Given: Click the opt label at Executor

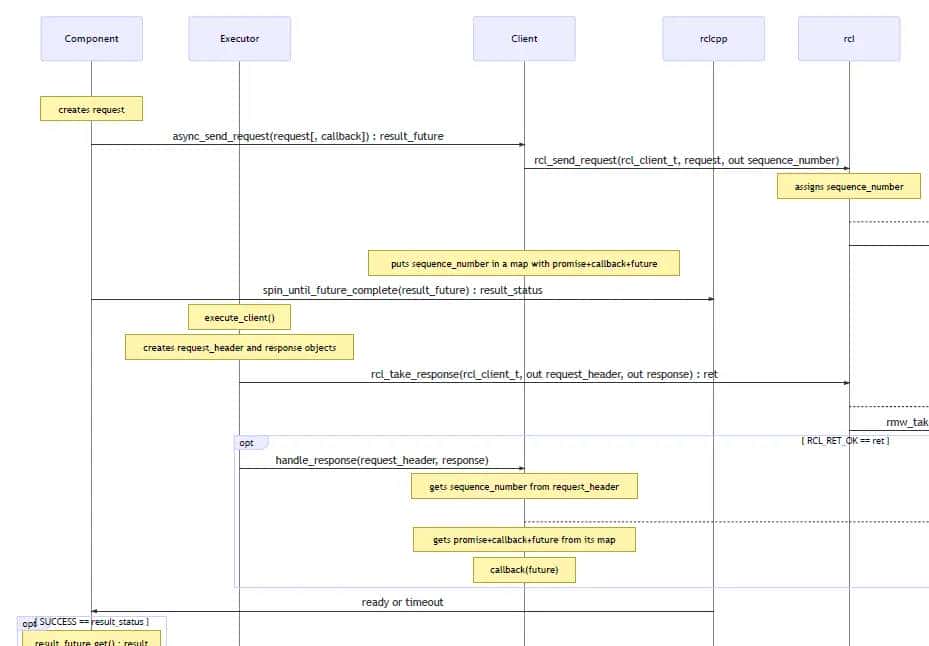Looking at the screenshot, I should point(251,443).
